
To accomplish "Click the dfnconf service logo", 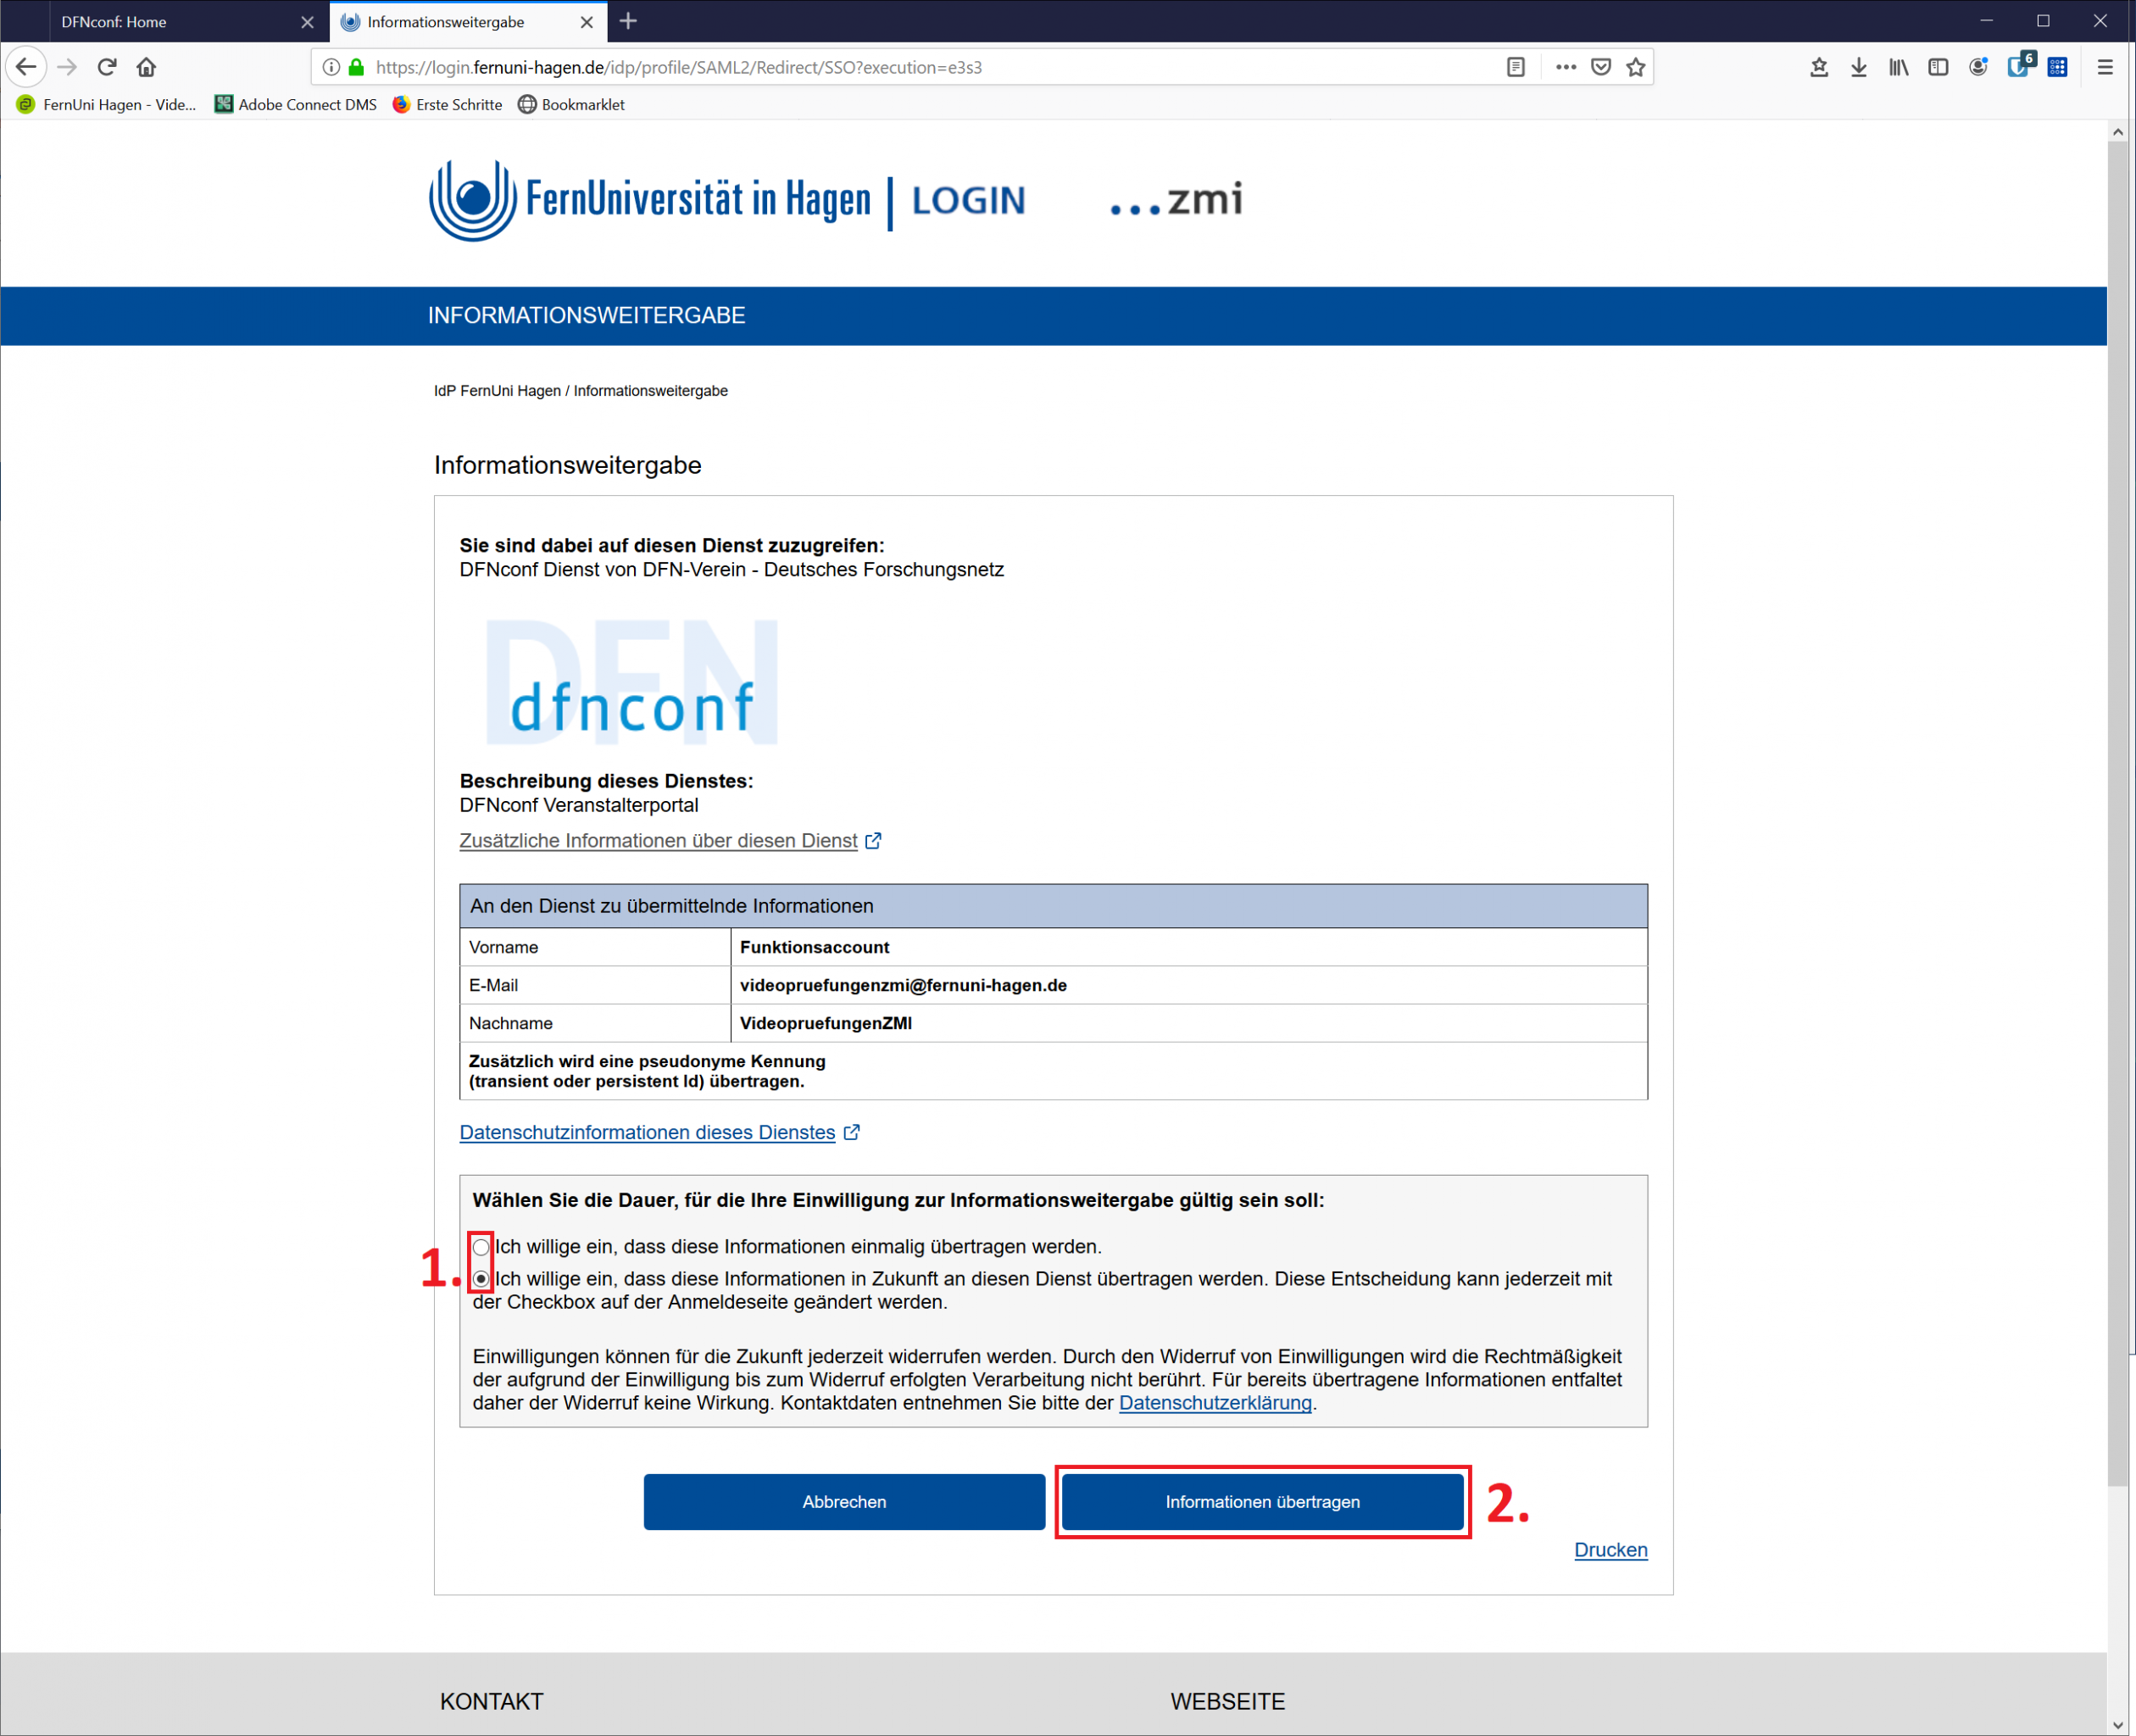I will [631, 682].
